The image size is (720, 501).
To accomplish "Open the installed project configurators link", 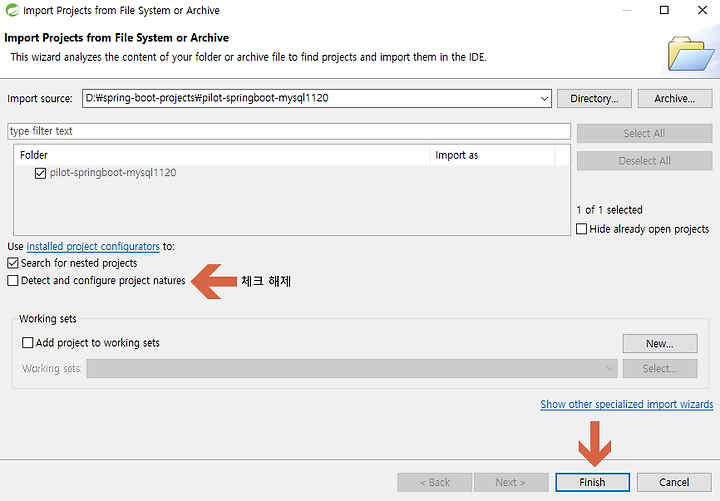I will [93, 247].
